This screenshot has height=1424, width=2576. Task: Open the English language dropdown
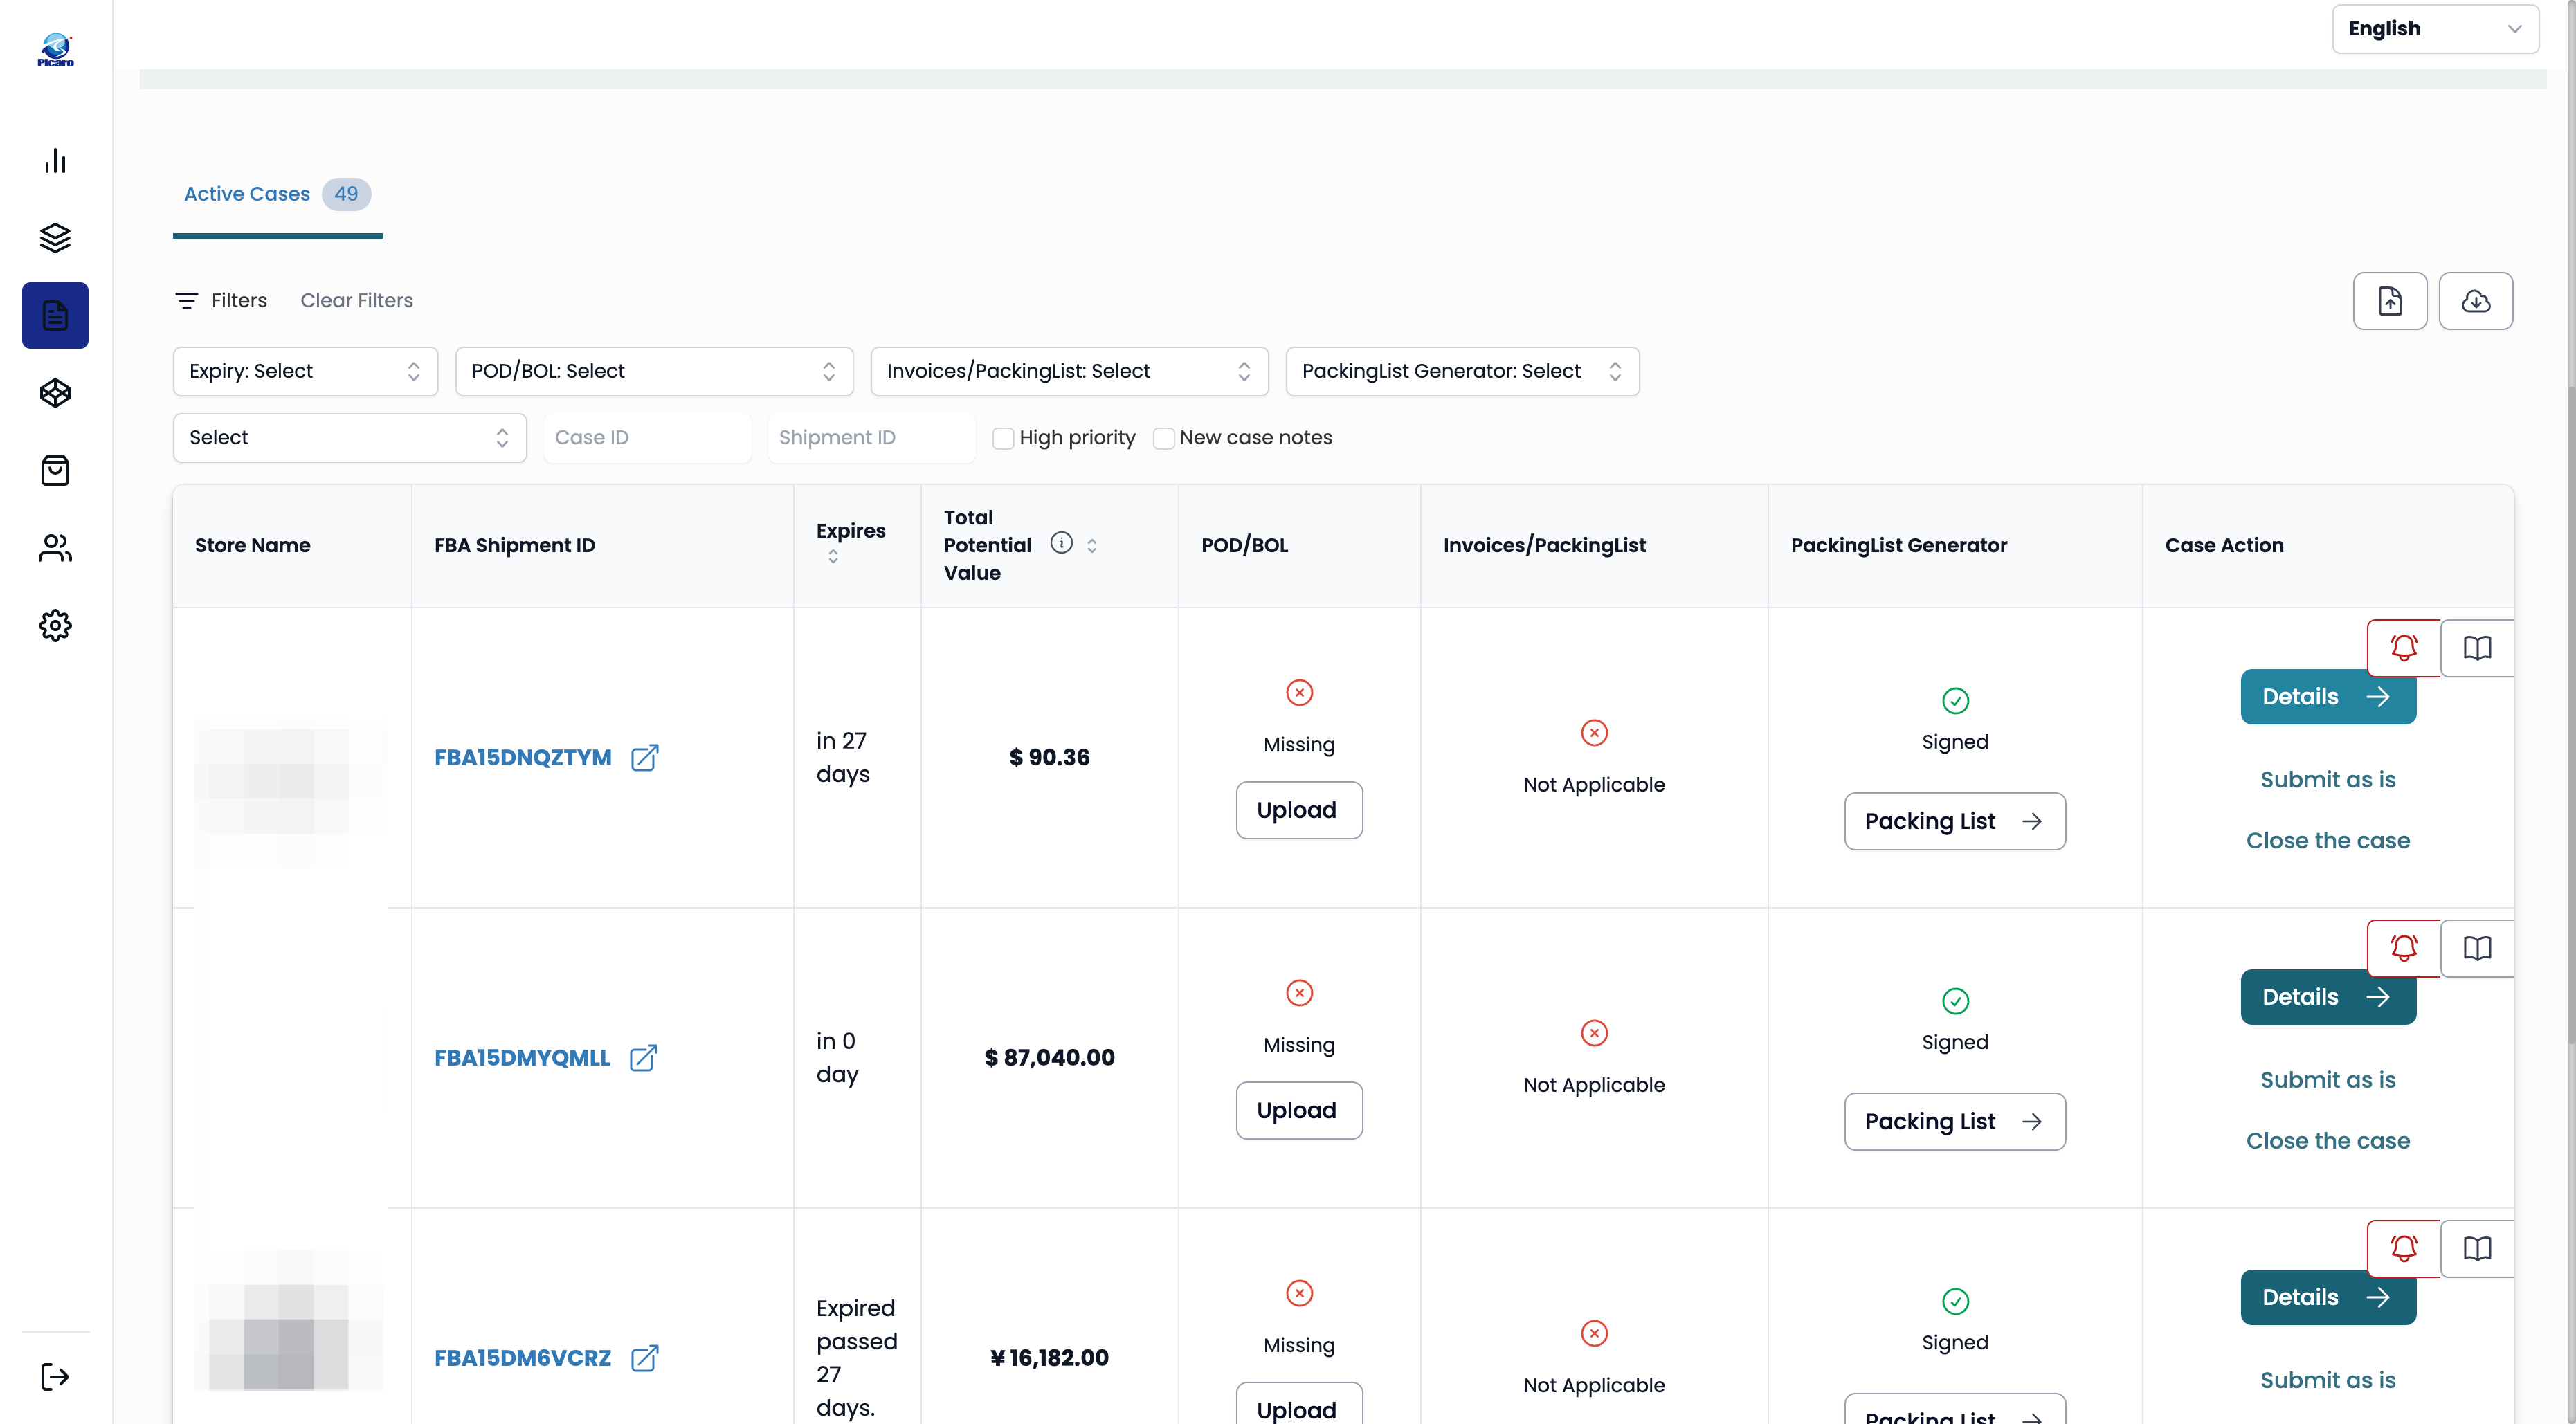(x=2435, y=29)
